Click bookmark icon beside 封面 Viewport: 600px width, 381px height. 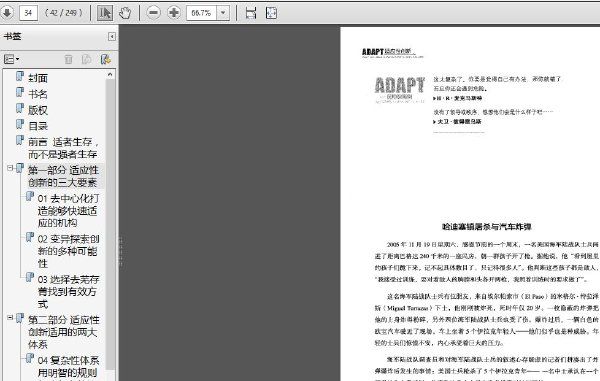click(20, 76)
